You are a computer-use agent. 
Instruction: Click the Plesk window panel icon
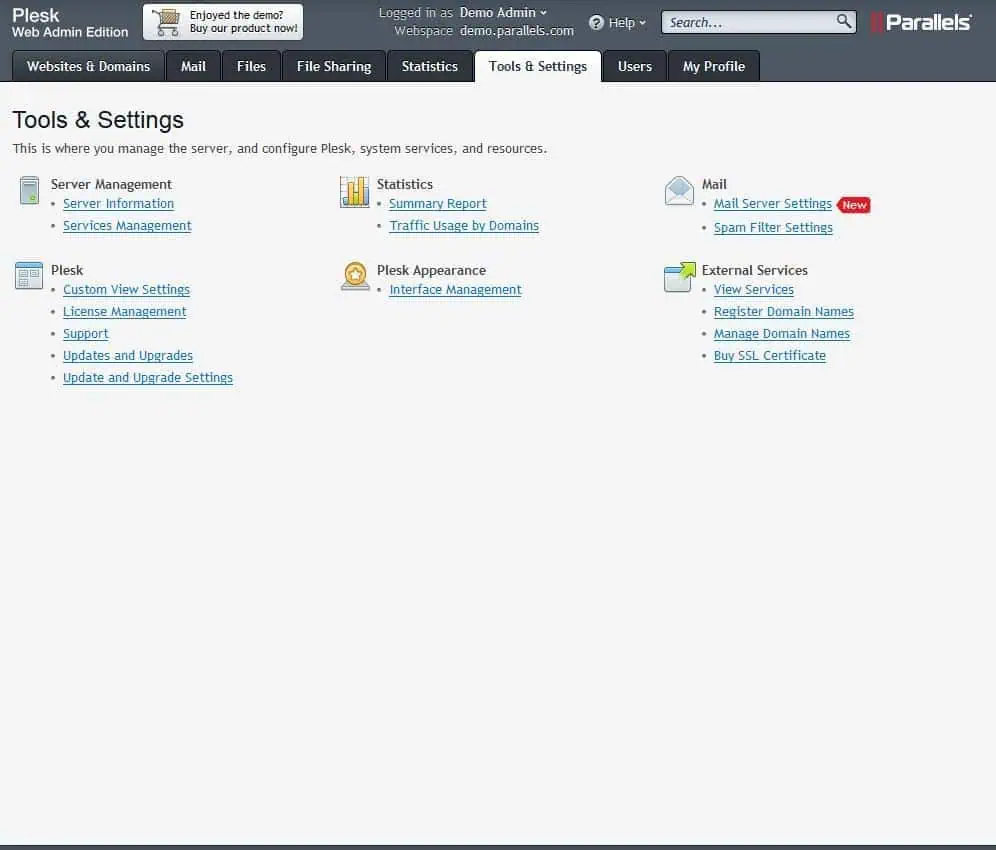point(29,276)
